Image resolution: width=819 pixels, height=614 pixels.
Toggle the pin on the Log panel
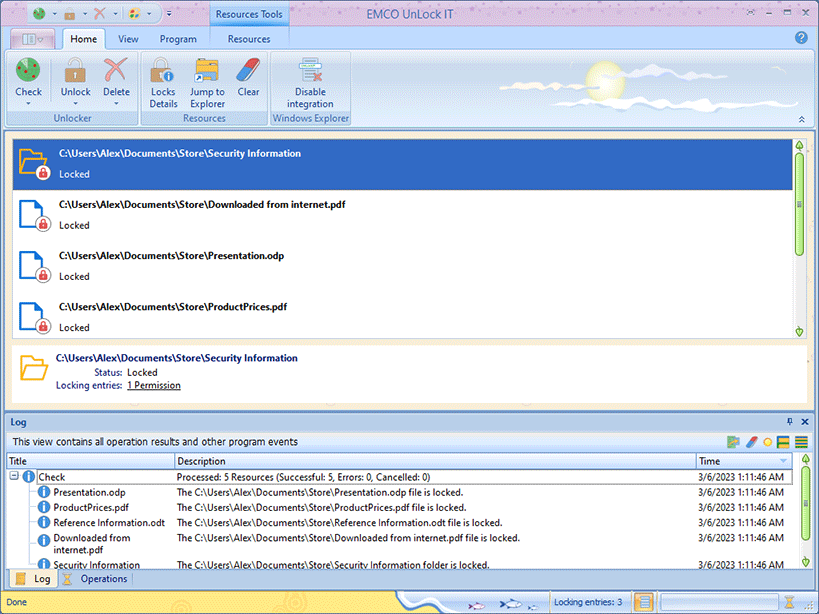tap(789, 422)
